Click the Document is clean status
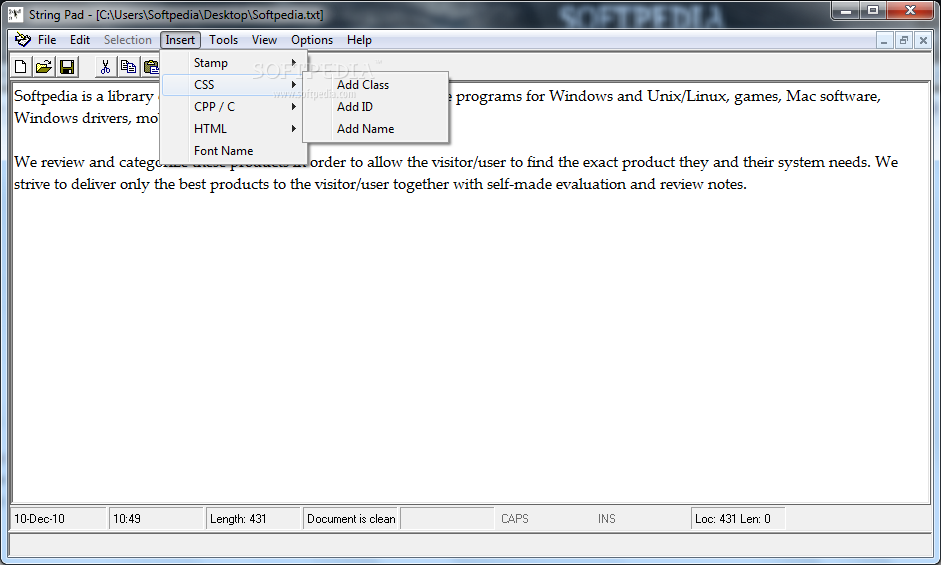Screen dimensions: 941x565 tap(351, 519)
